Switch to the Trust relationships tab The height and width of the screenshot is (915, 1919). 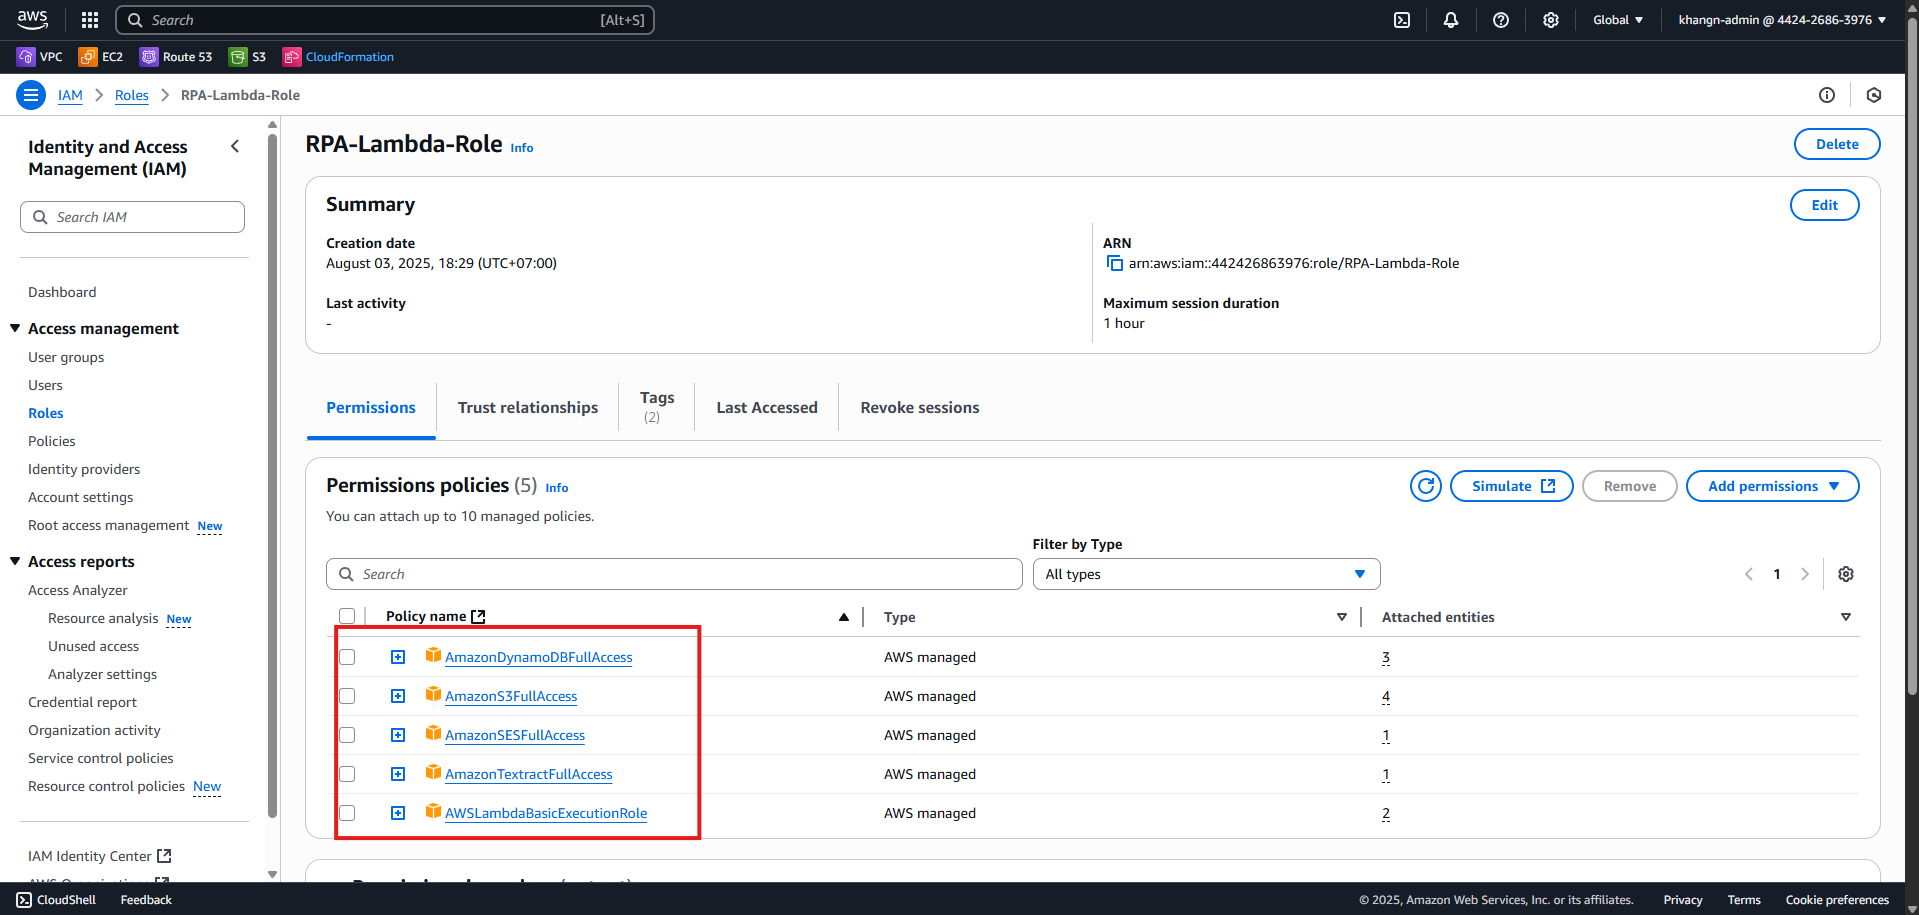tap(528, 408)
